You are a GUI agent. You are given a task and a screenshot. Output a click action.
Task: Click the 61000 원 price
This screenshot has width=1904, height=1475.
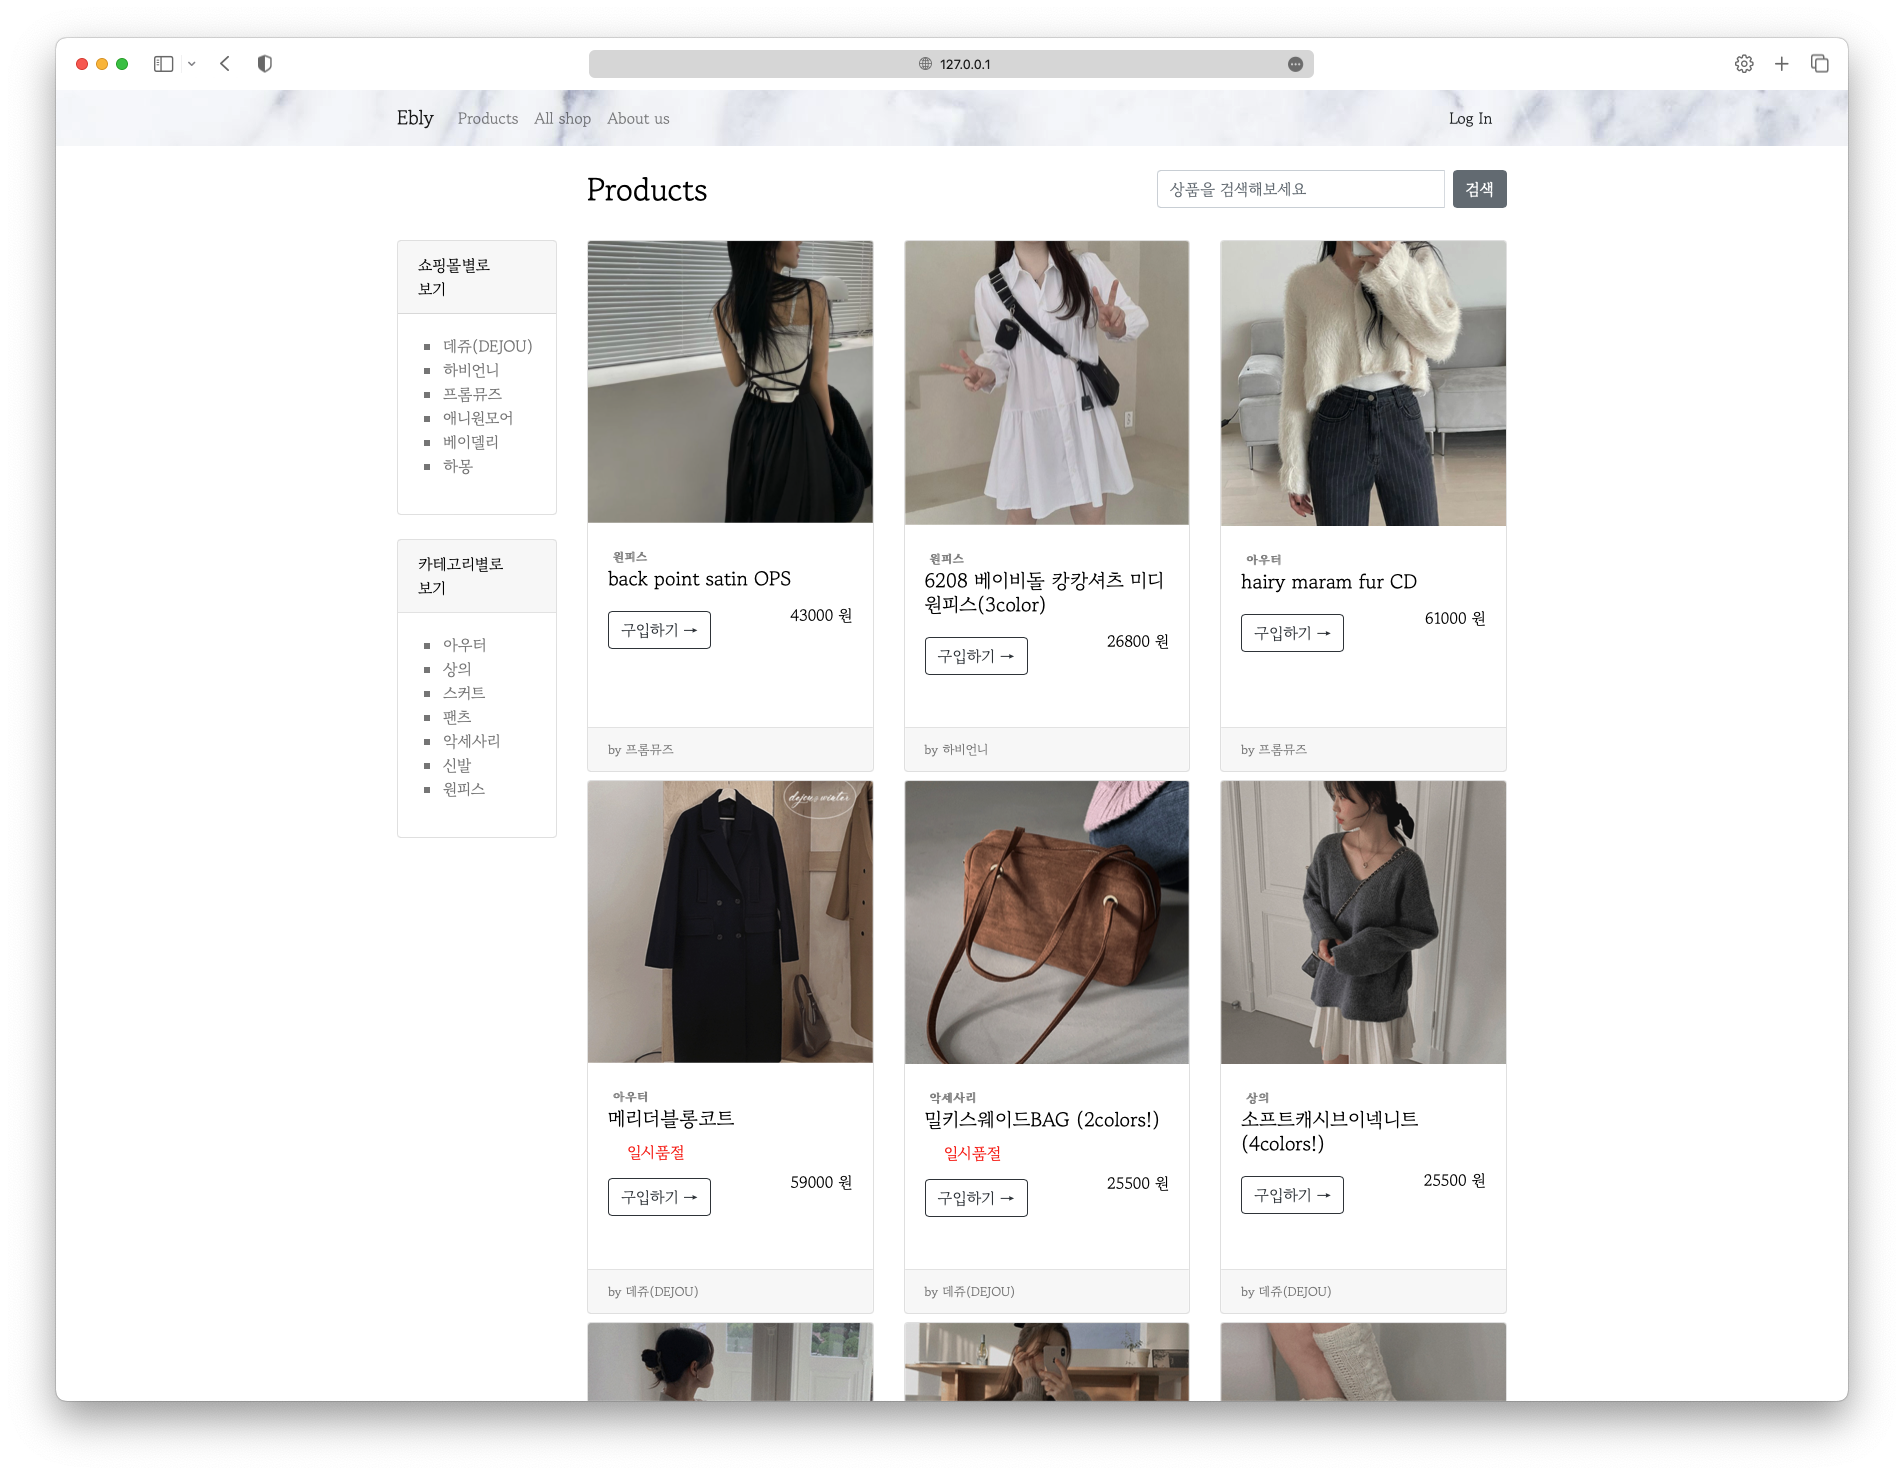[x=1455, y=619]
